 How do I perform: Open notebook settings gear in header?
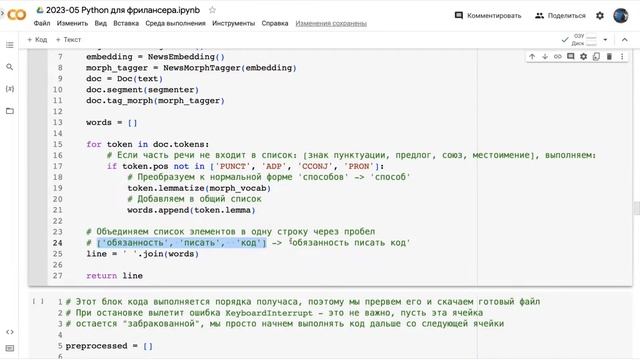click(600, 16)
